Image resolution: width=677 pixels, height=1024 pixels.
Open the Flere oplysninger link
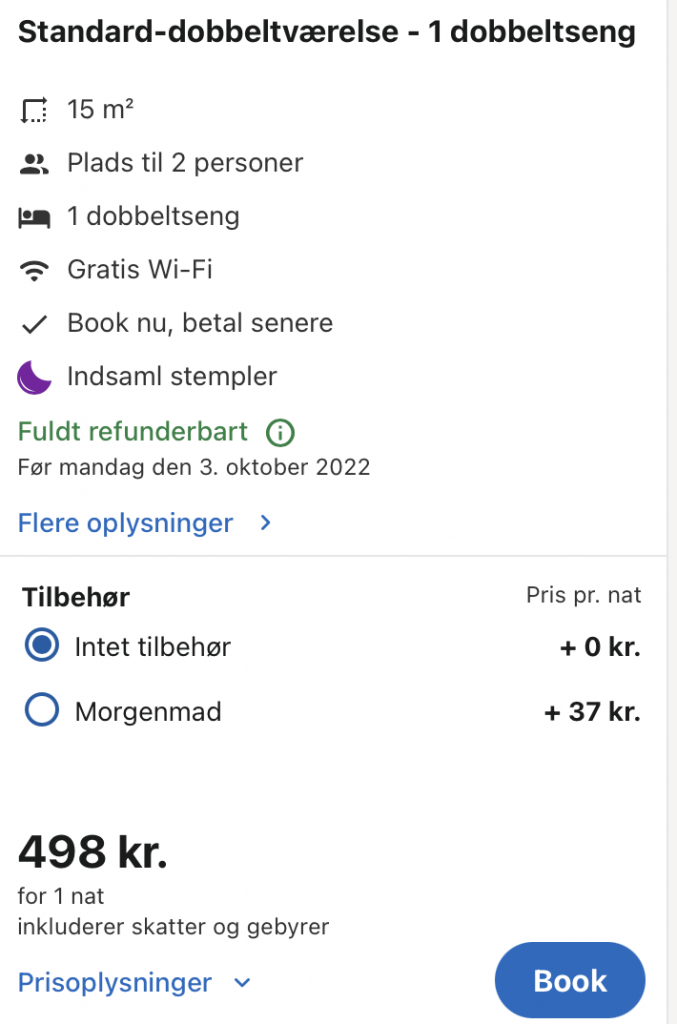(x=125, y=523)
